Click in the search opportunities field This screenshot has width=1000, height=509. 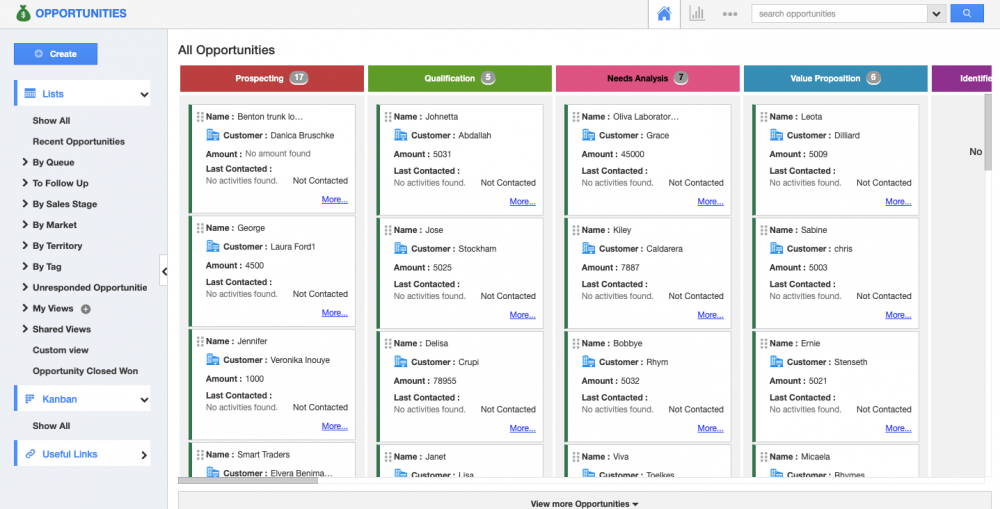point(840,14)
